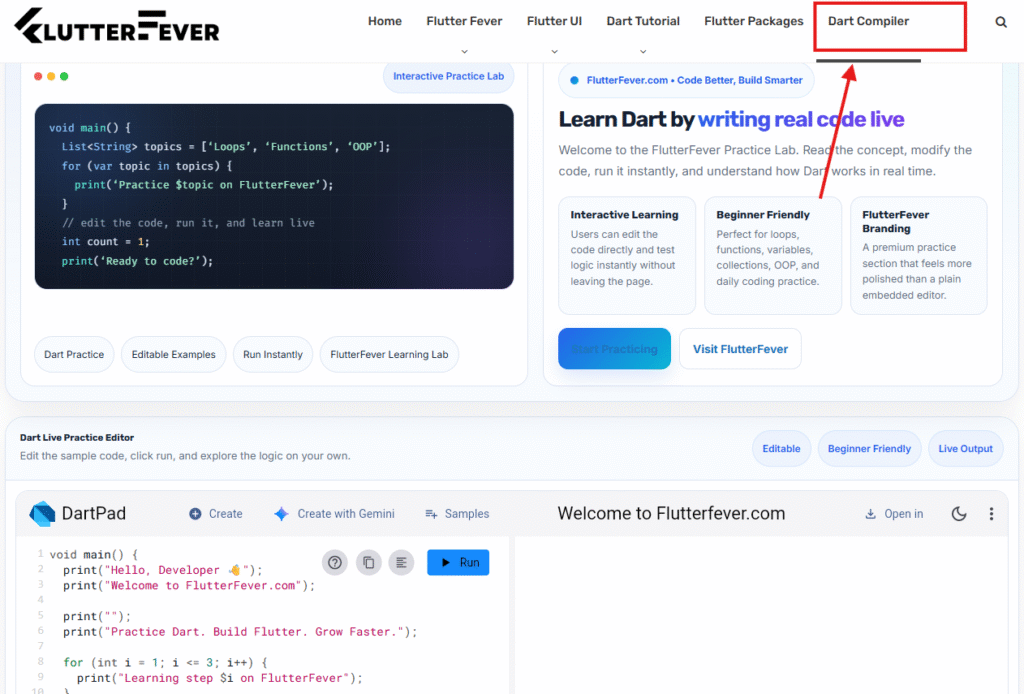This screenshot has width=1024, height=694.
Task: Open the 'Open in' export menu
Action: click(894, 514)
